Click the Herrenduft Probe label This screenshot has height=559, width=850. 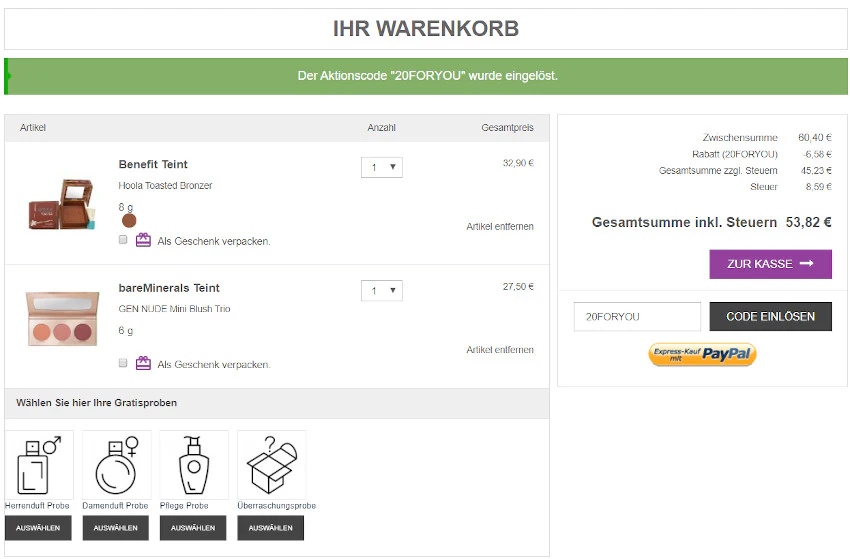tap(37, 506)
